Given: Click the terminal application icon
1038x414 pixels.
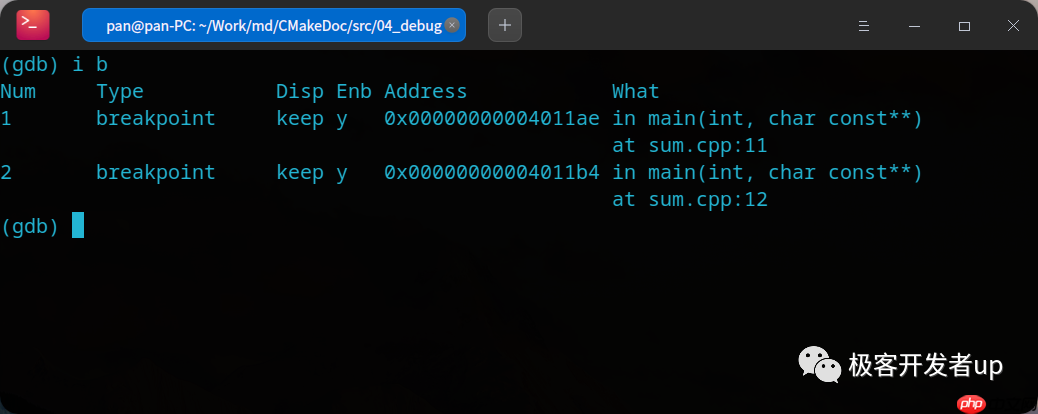Looking at the screenshot, I should tap(33, 25).
